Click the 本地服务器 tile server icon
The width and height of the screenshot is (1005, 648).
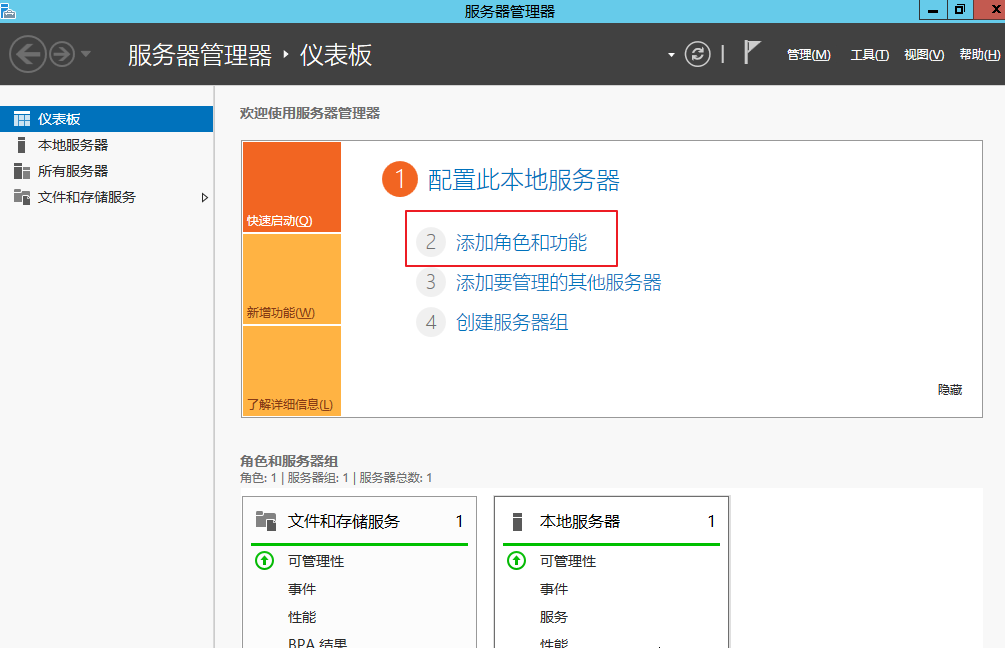pos(518,522)
